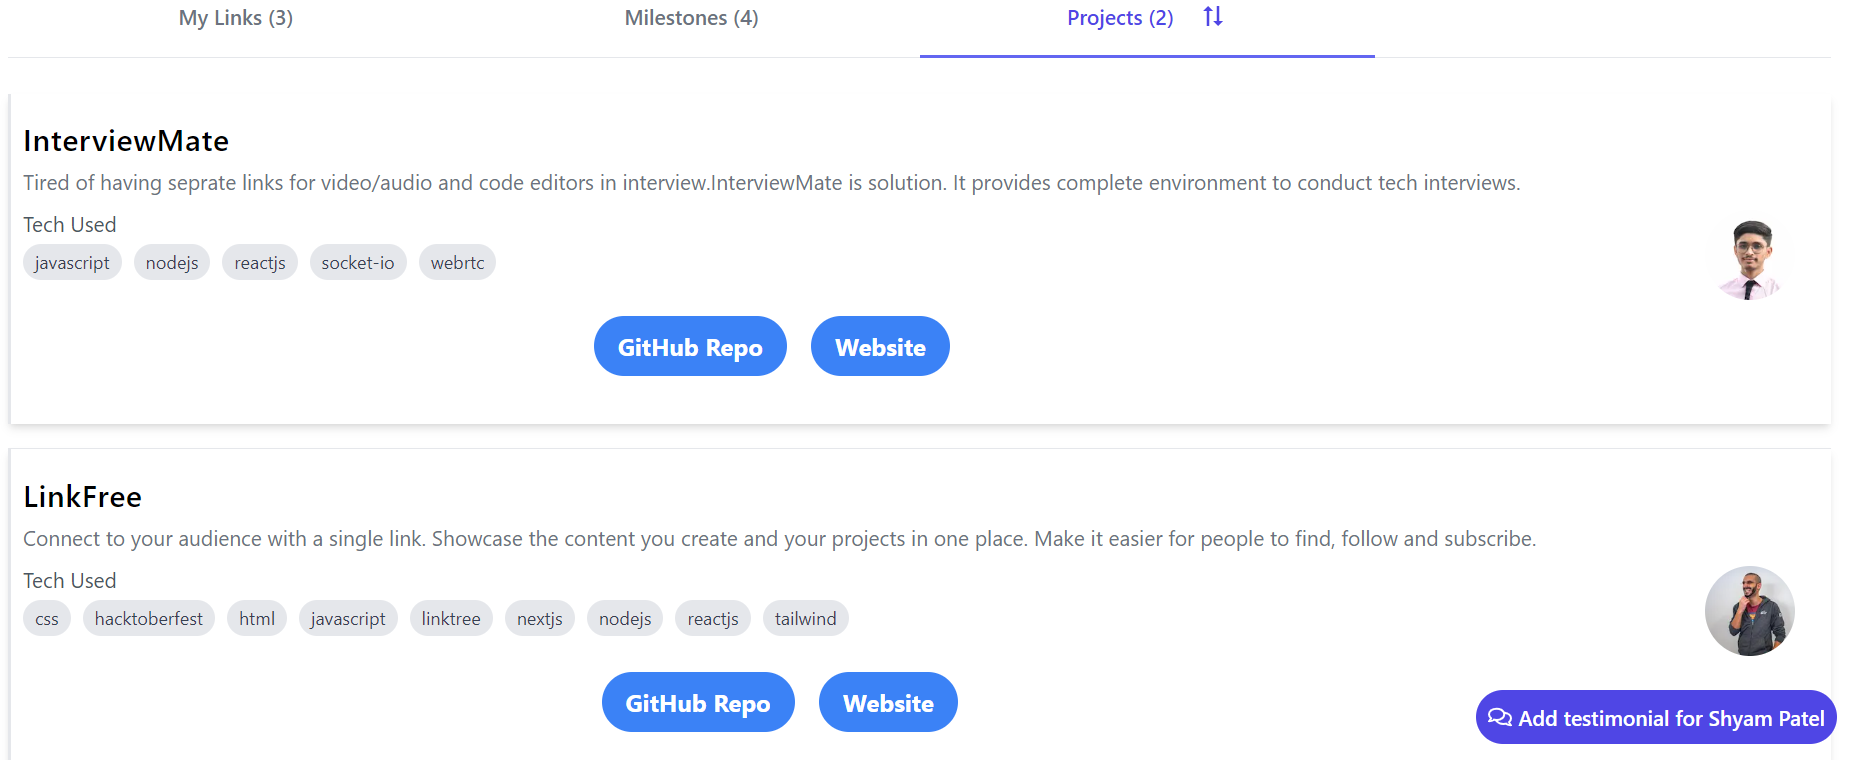The width and height of the screenshot is (1854, 760).
Task: Click the sort arrows icon beside Projects
Action: point(1213,16)
